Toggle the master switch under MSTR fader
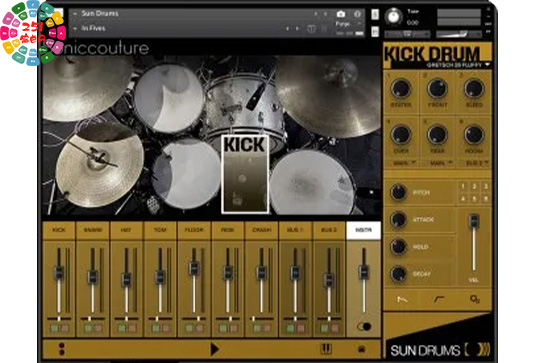 point(364,327)
